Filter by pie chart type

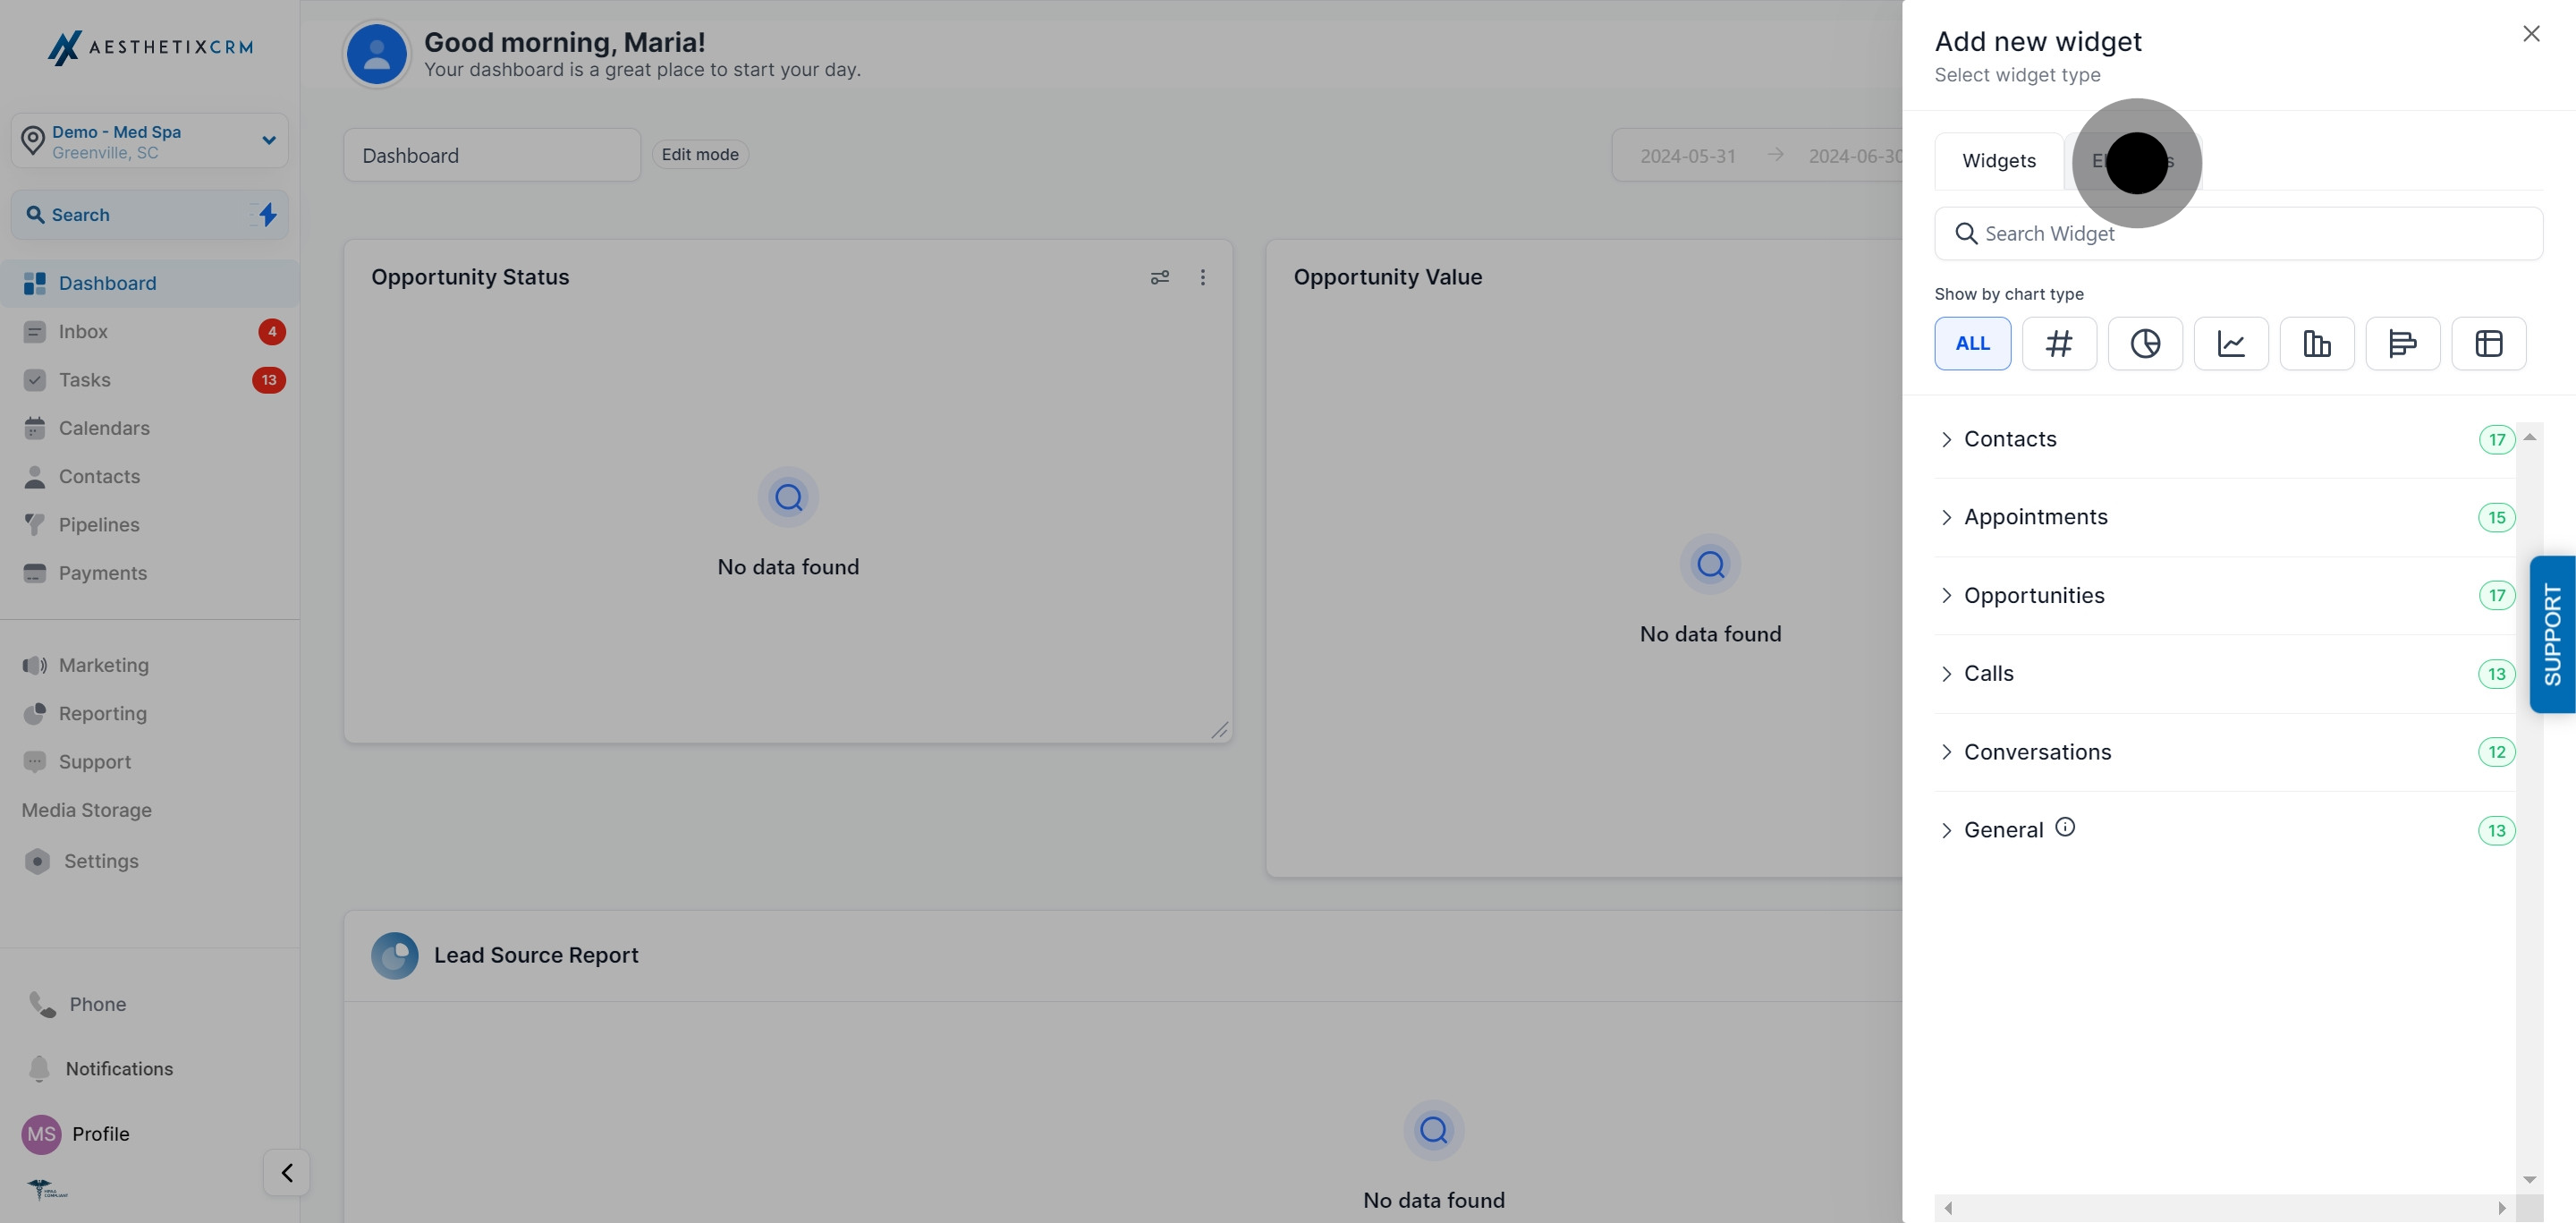tap(2145, 343)
